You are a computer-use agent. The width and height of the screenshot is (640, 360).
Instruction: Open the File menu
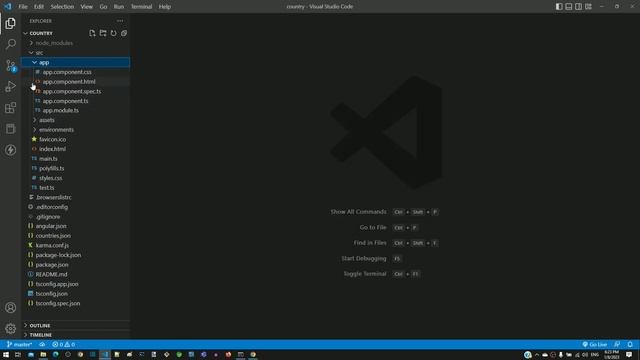23,7
